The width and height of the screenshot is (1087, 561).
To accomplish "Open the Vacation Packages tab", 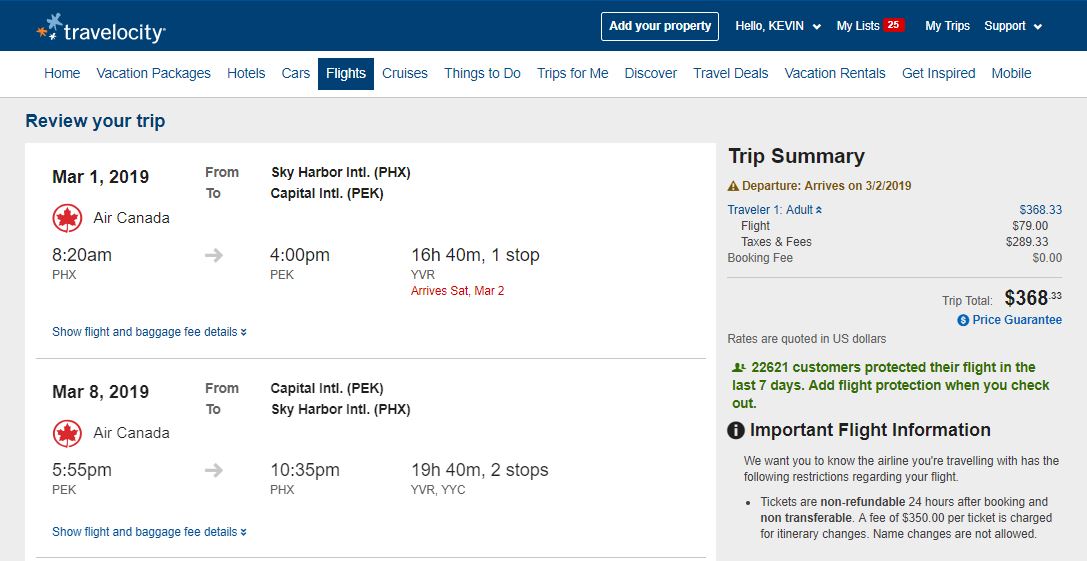I will (x=153, y=73).
